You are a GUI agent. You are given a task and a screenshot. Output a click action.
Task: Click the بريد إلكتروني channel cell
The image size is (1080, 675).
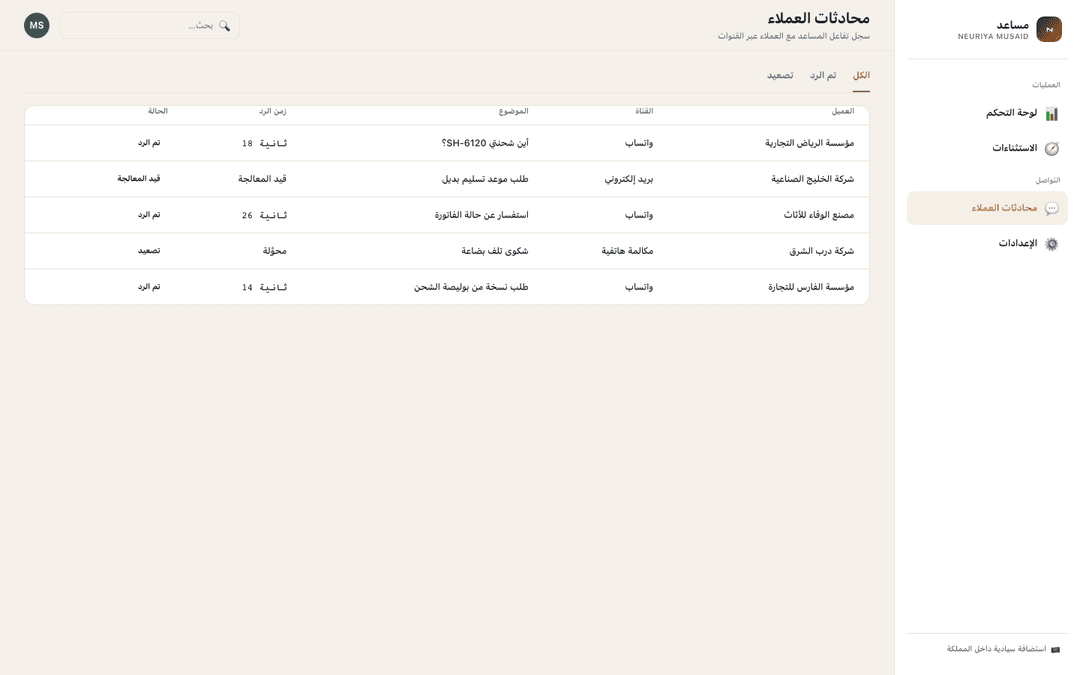(629, 179)
